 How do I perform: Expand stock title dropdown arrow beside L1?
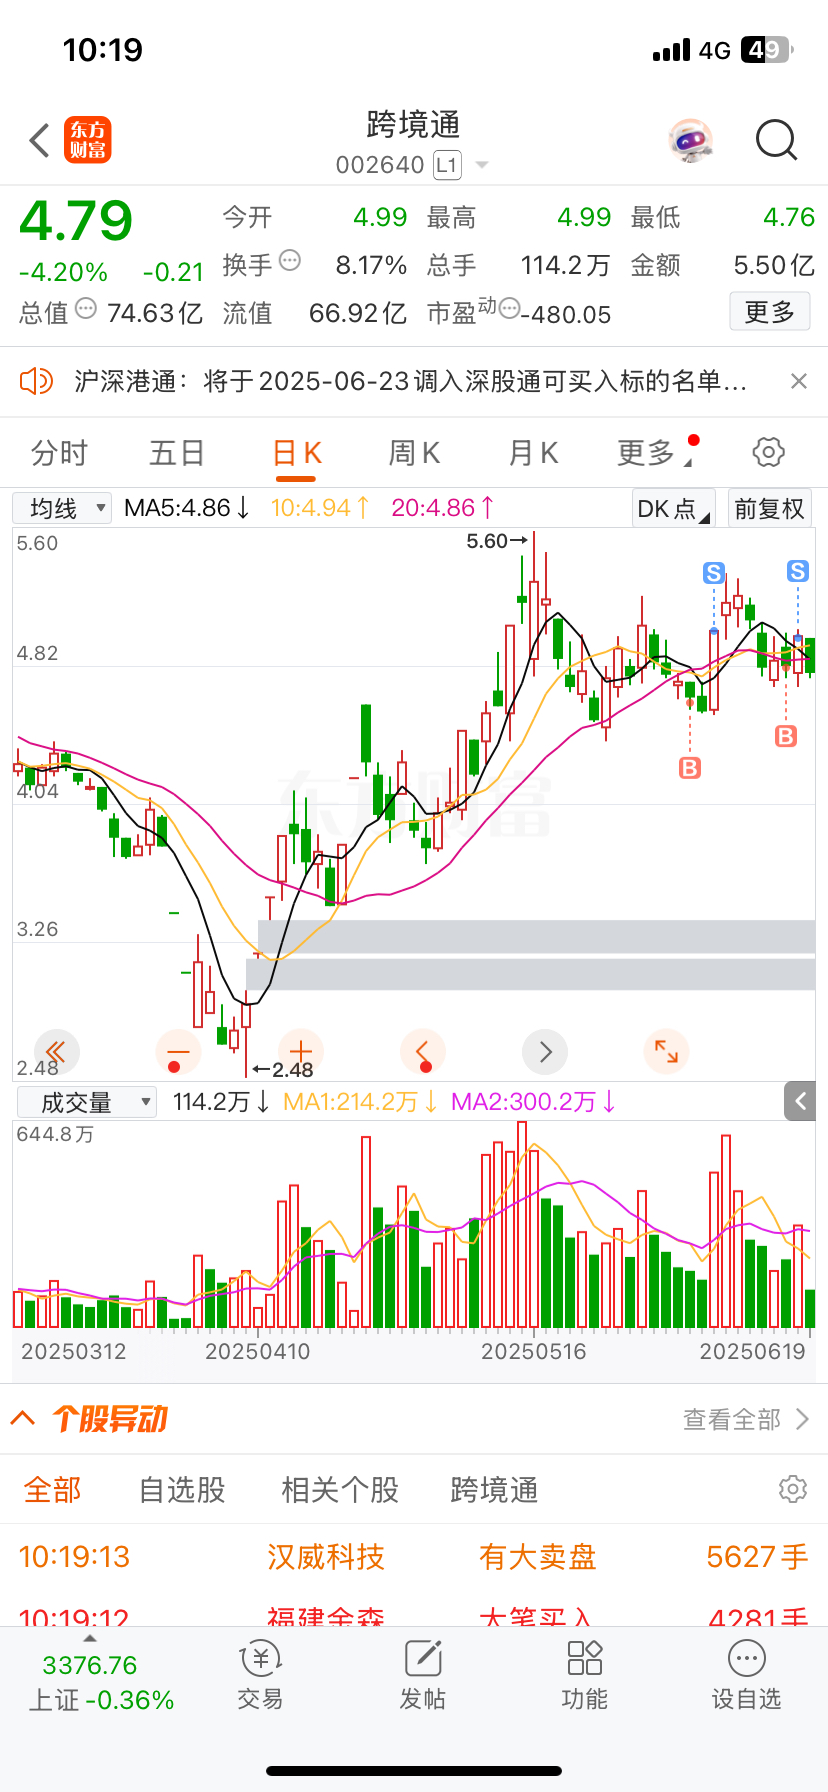pyautogui.click(x=482, y=165)
